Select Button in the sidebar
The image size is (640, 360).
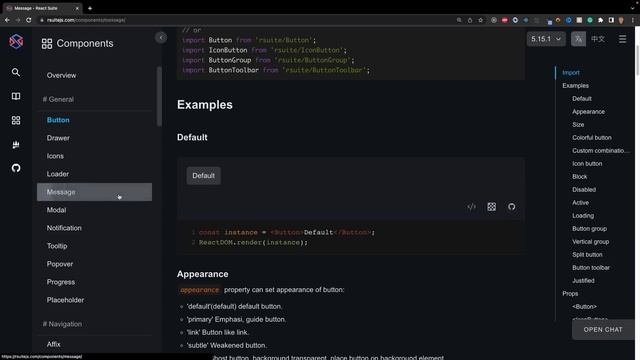(x=94, y=120)
